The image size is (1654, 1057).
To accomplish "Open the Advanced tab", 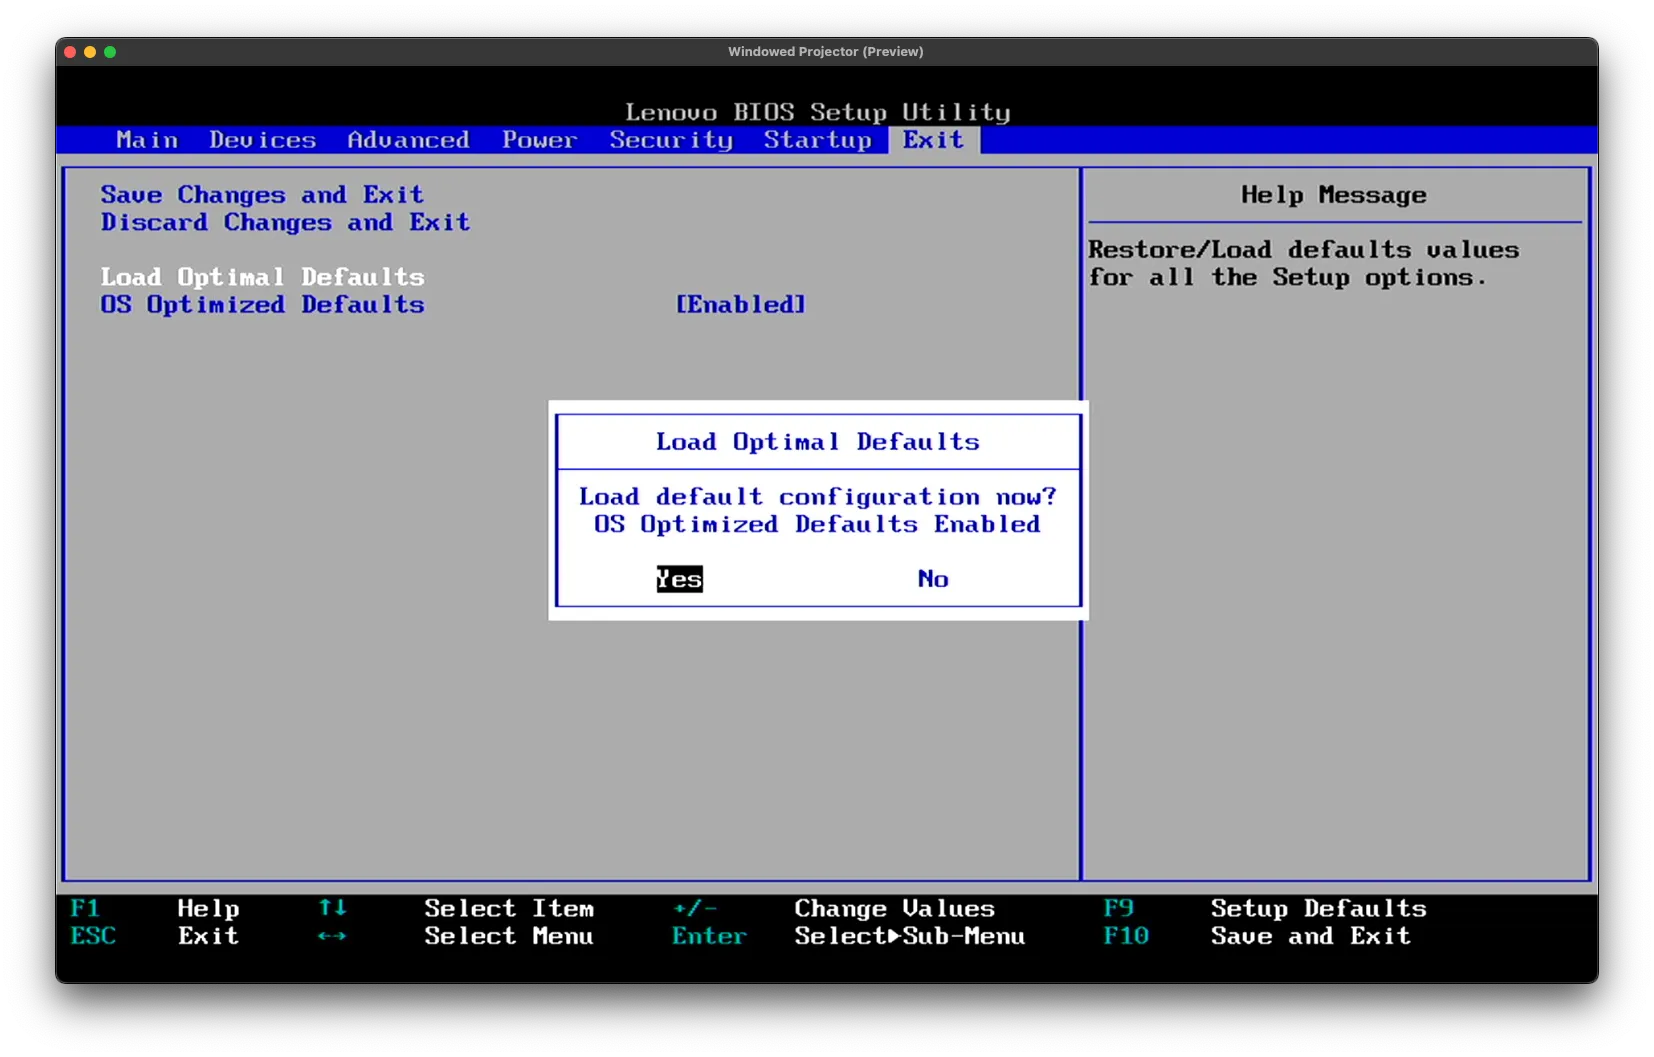I will 408,140.
